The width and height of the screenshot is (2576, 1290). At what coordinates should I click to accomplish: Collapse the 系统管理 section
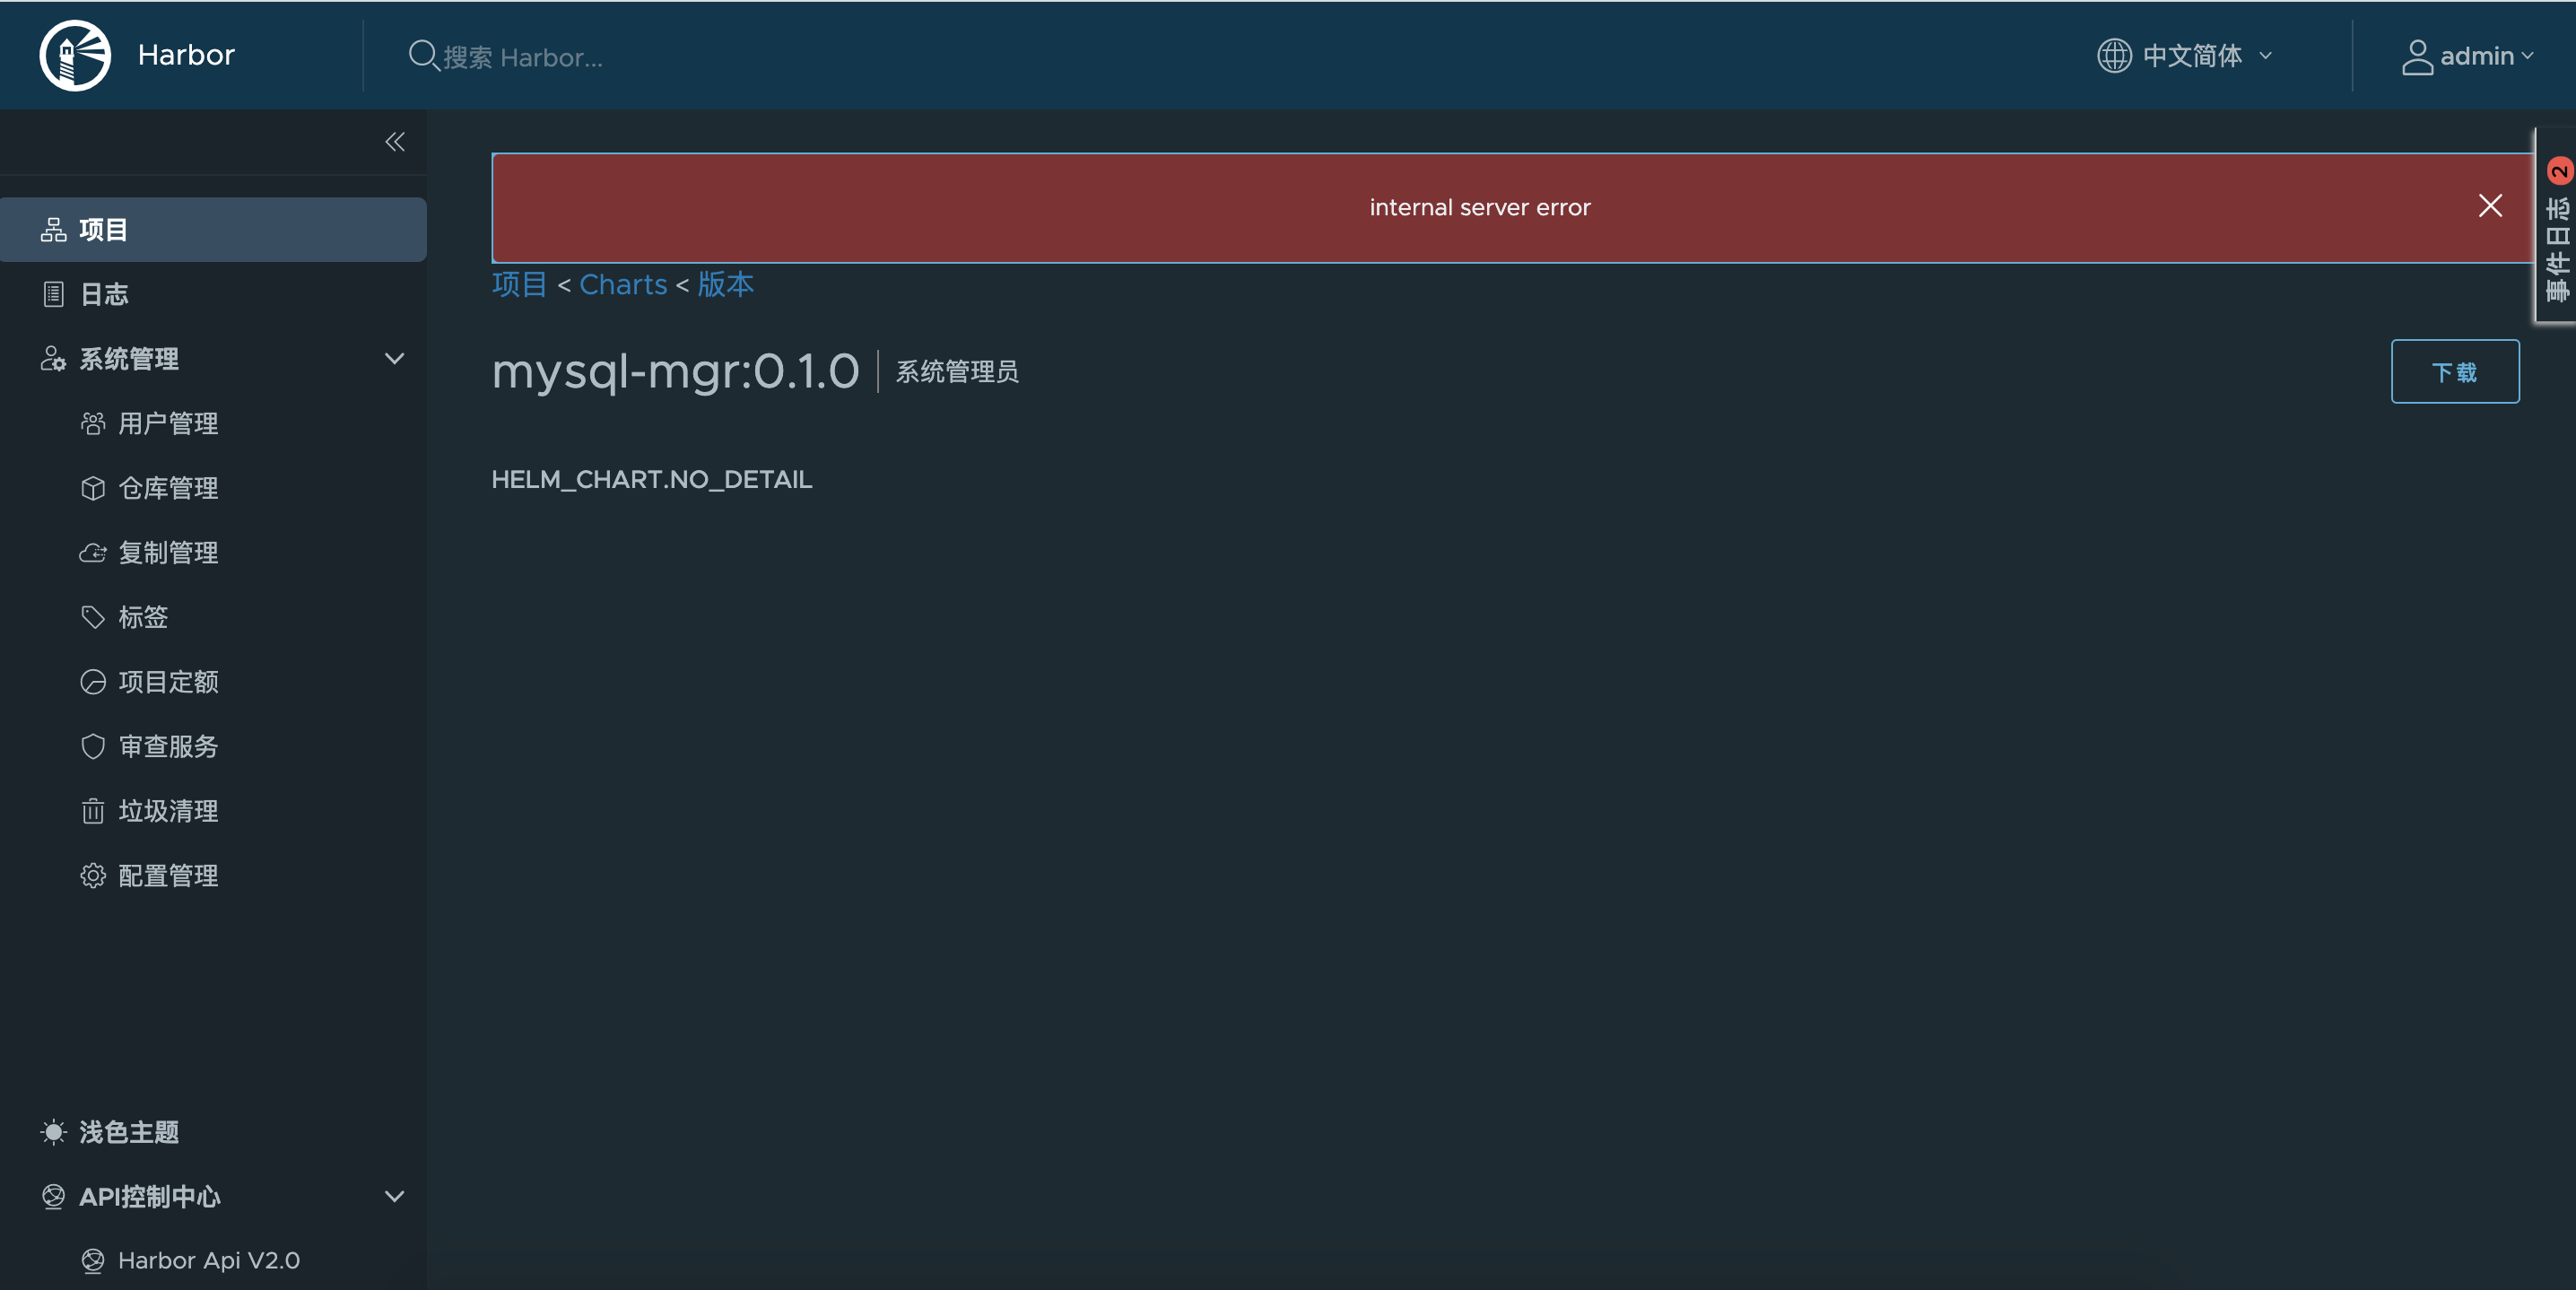[393, 358]
